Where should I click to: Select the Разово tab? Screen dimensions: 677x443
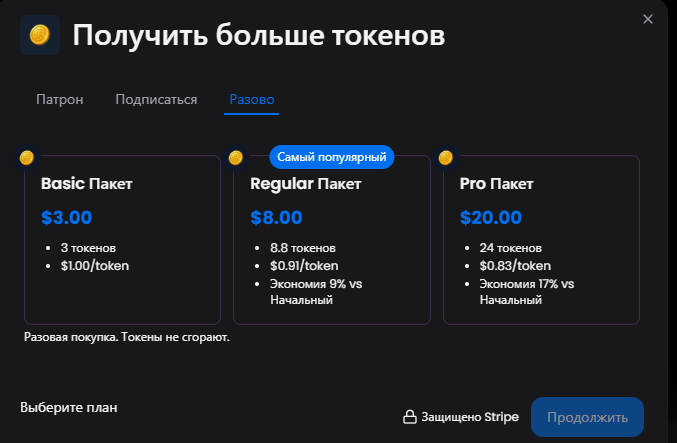pyautogui.click(x=252, y=99)
